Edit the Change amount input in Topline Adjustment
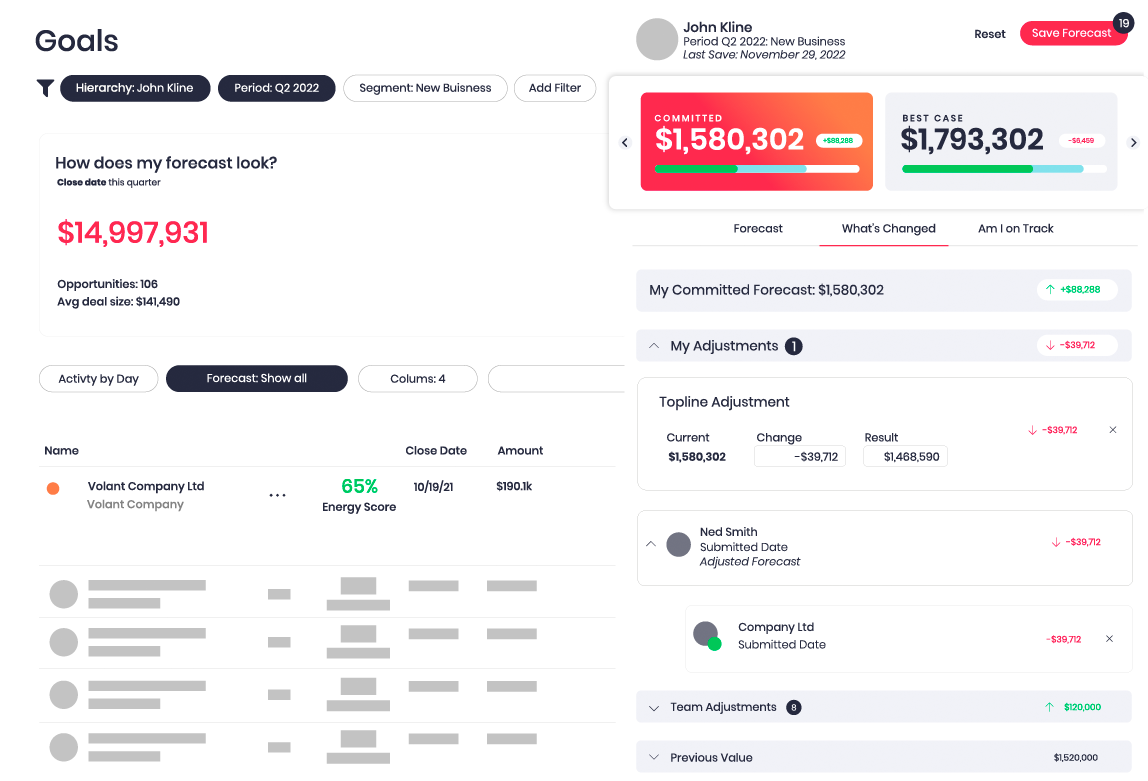1148x781 pixels. pos(799,456)
